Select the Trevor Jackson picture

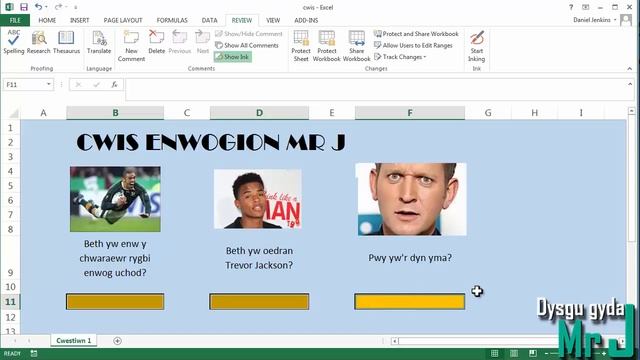point(258,199)
